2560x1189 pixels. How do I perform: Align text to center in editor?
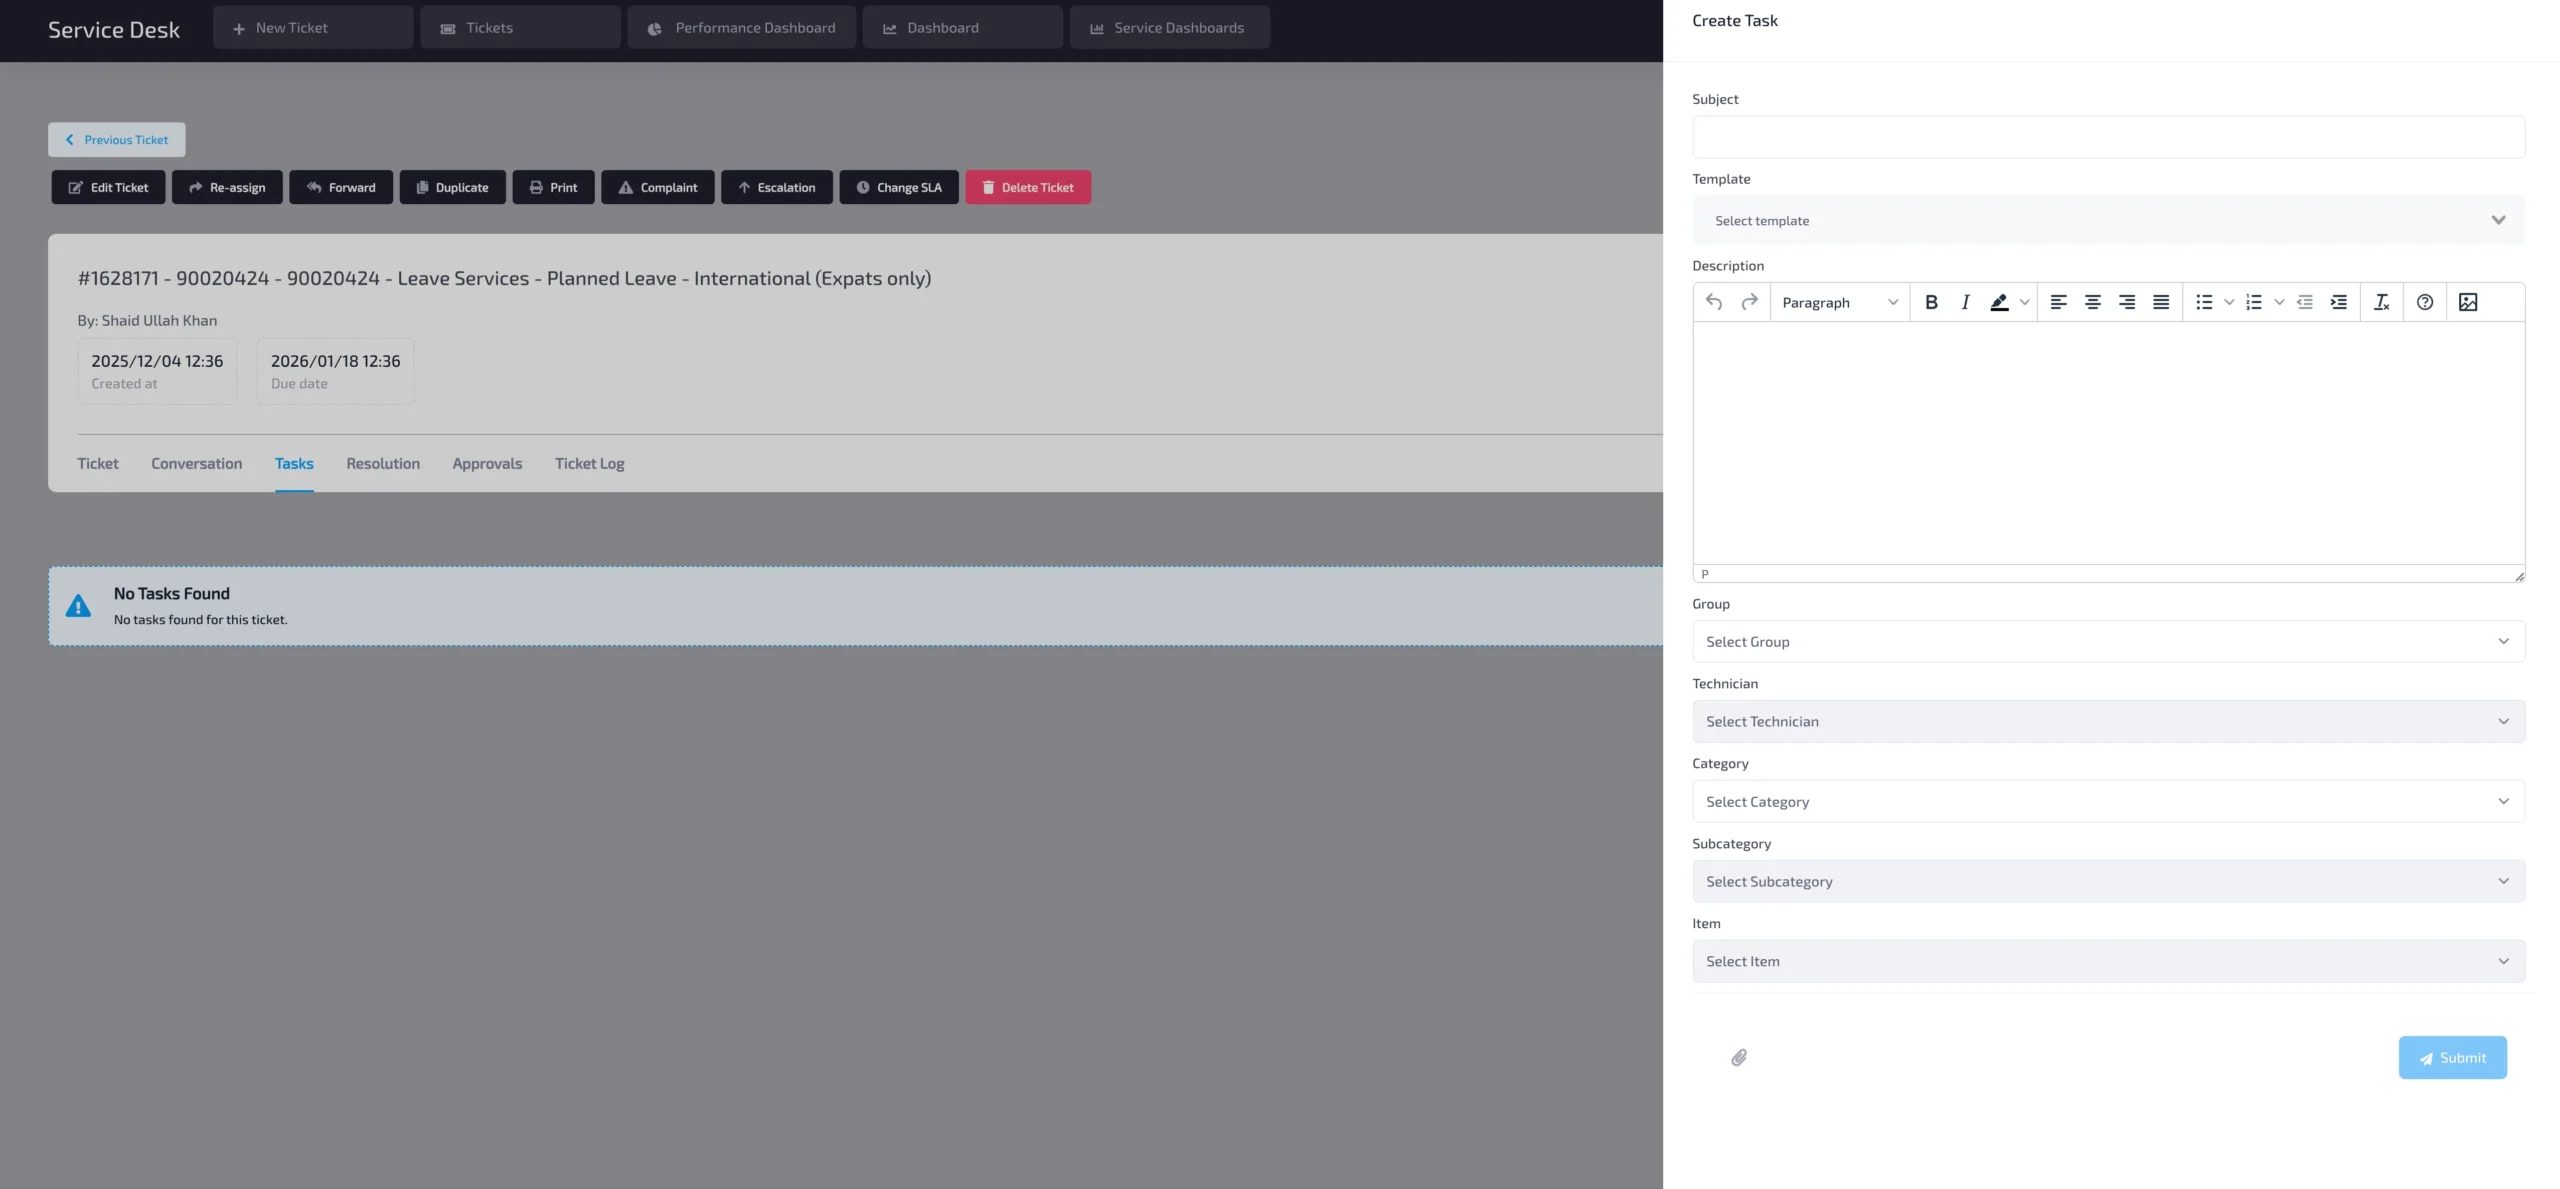click(x=2092, y=302)
